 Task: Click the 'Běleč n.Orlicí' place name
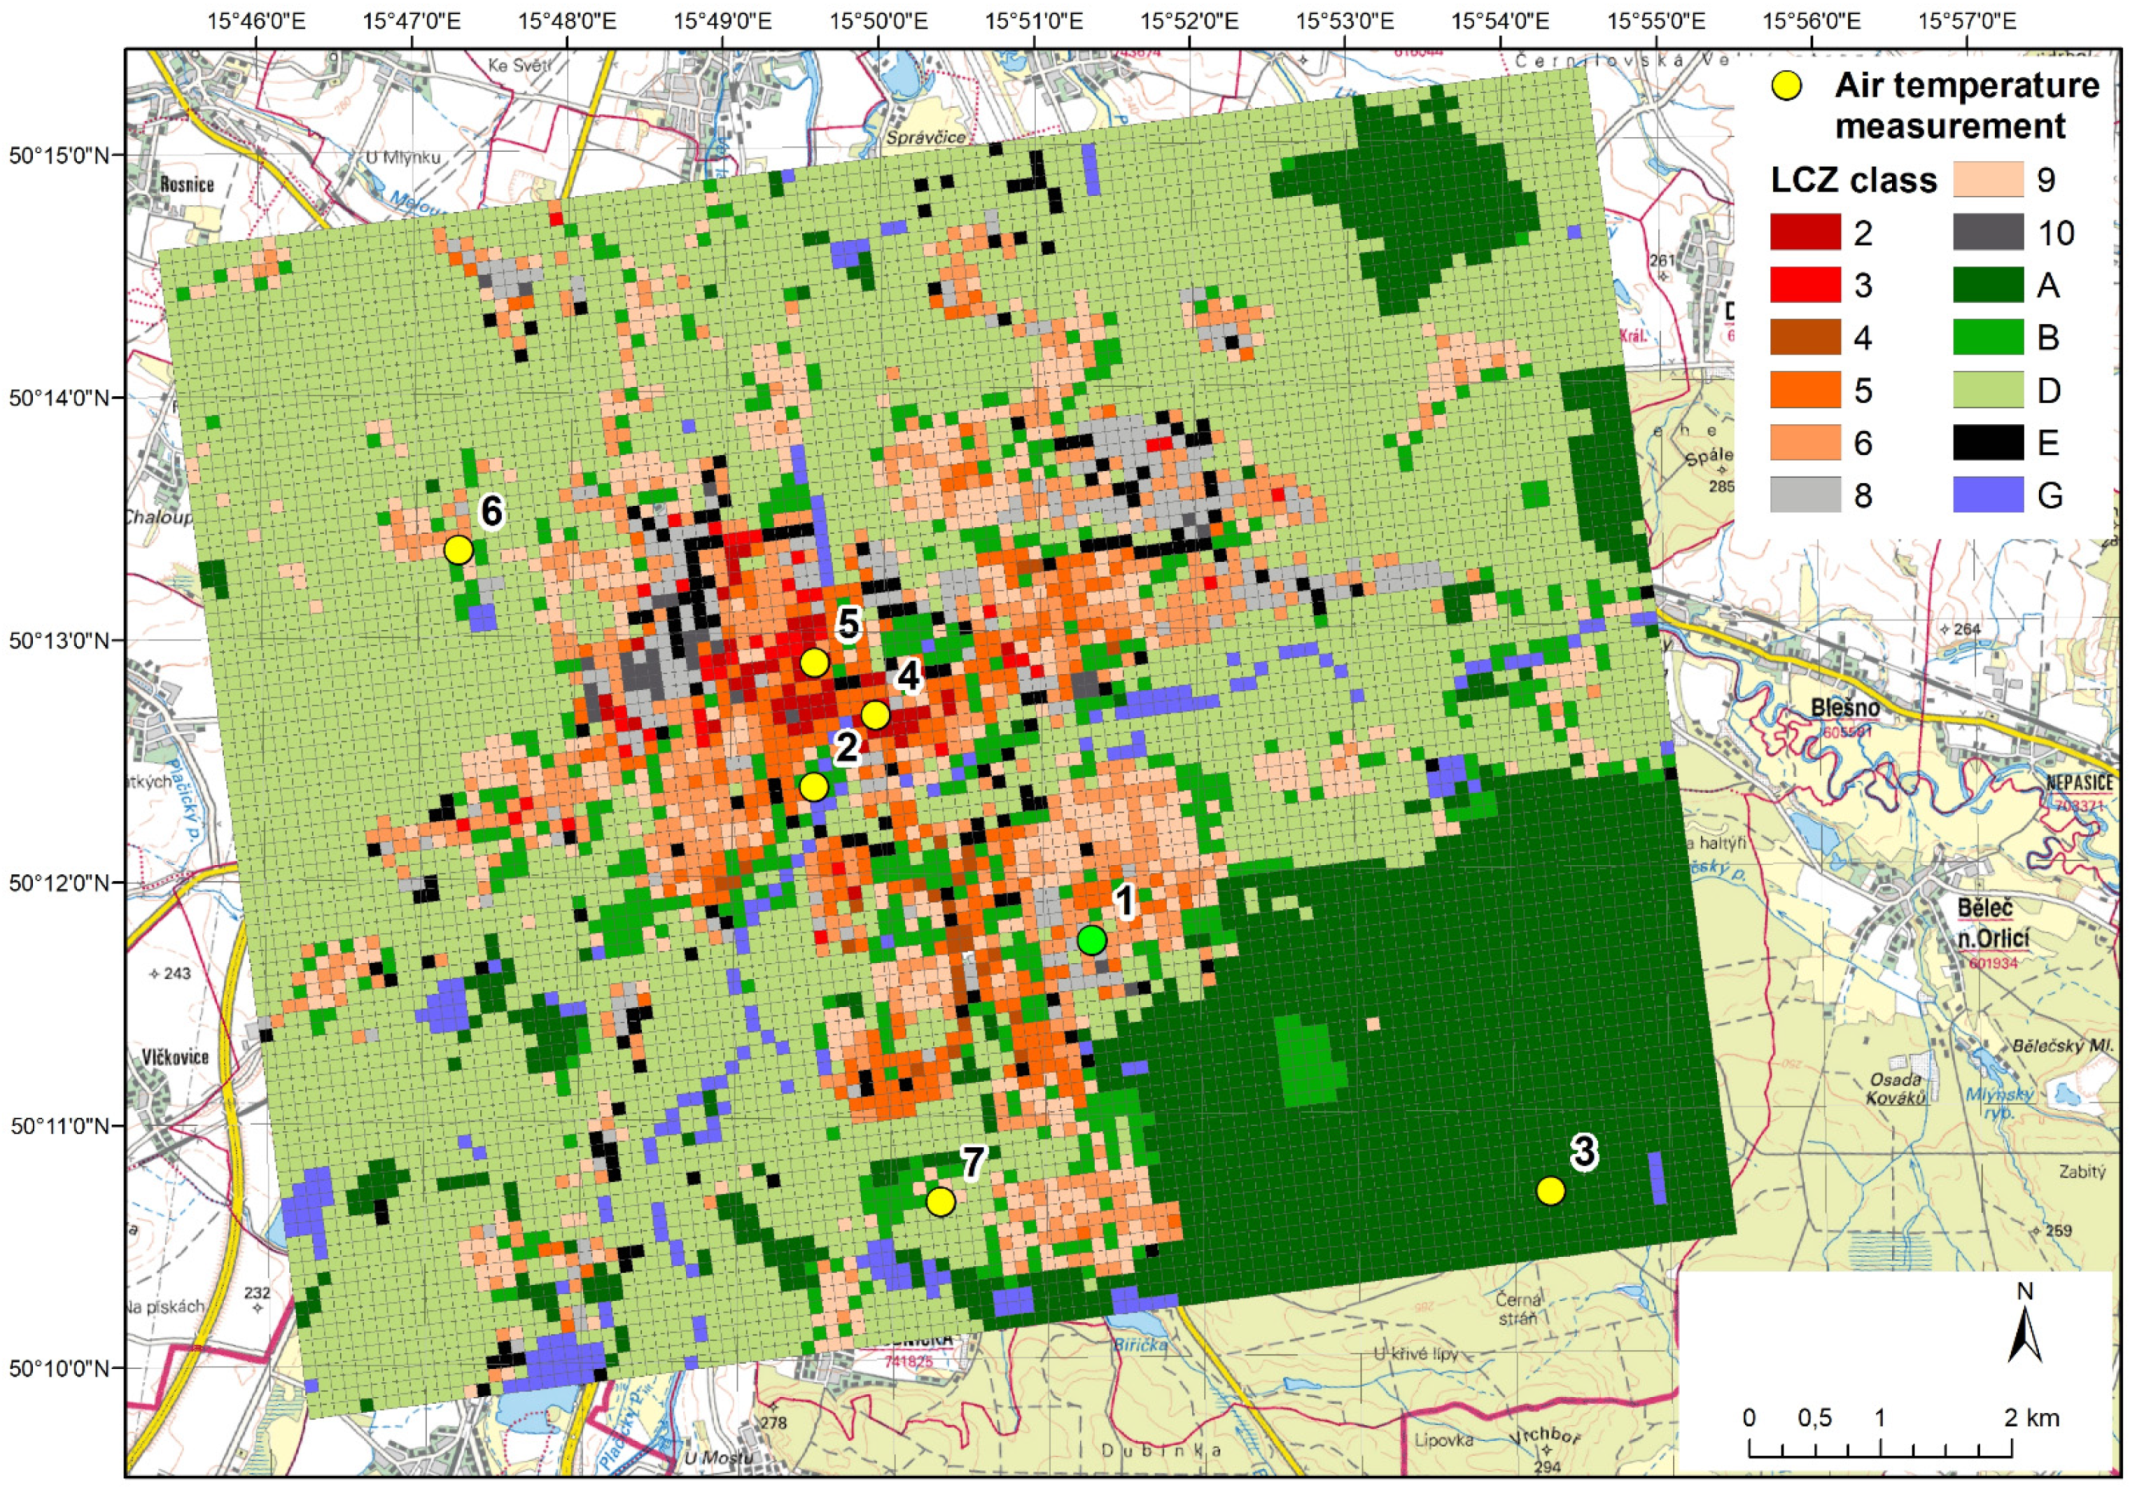[1993, 923]
